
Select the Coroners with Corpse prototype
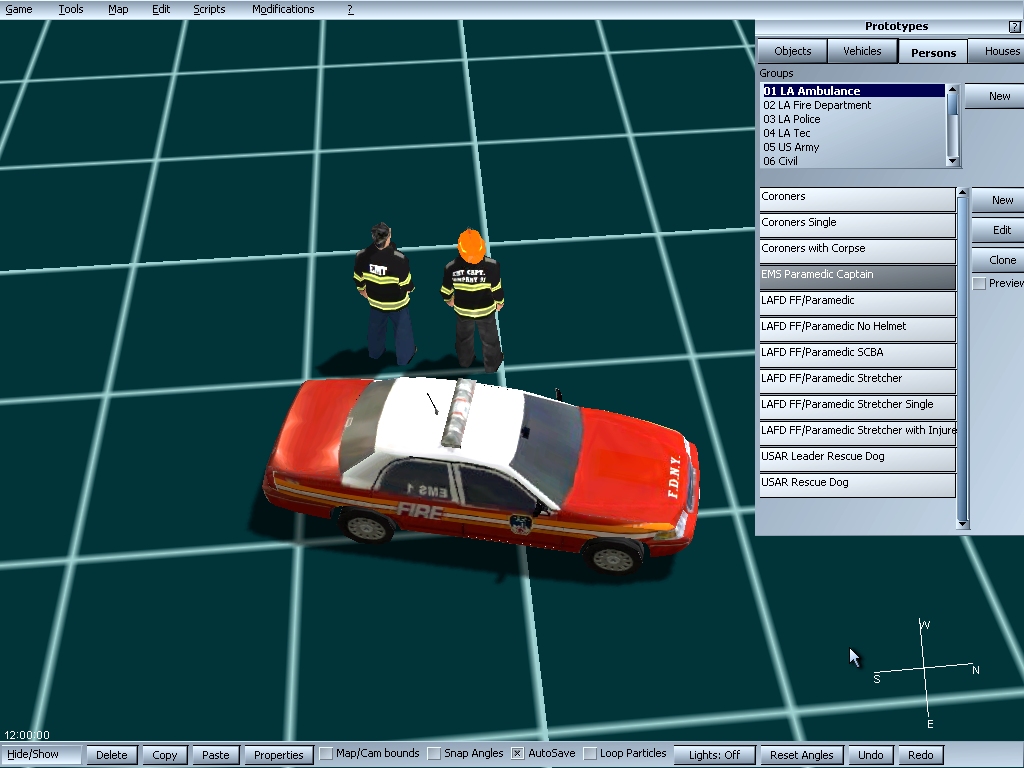857,251
